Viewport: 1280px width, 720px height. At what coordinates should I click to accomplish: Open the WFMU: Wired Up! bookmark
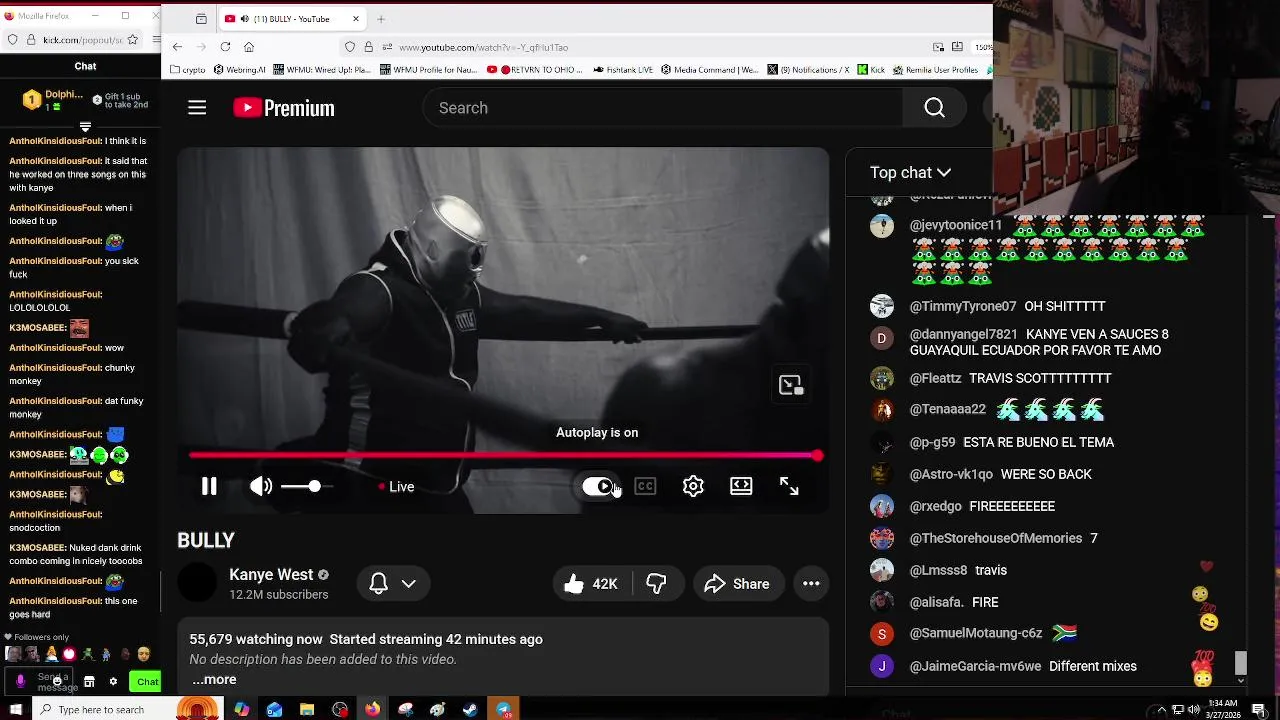click(x=320, y=70)
